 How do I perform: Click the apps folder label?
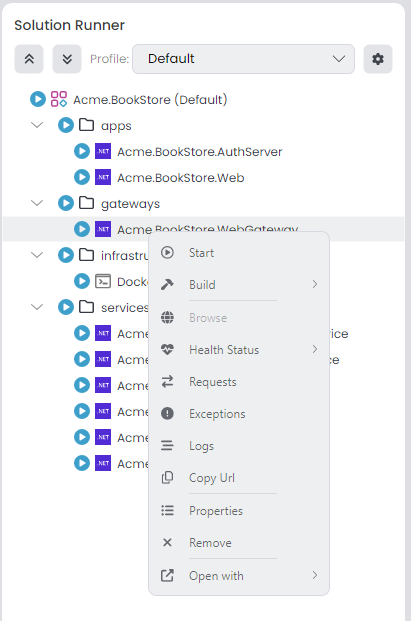[x=116, y=126]
